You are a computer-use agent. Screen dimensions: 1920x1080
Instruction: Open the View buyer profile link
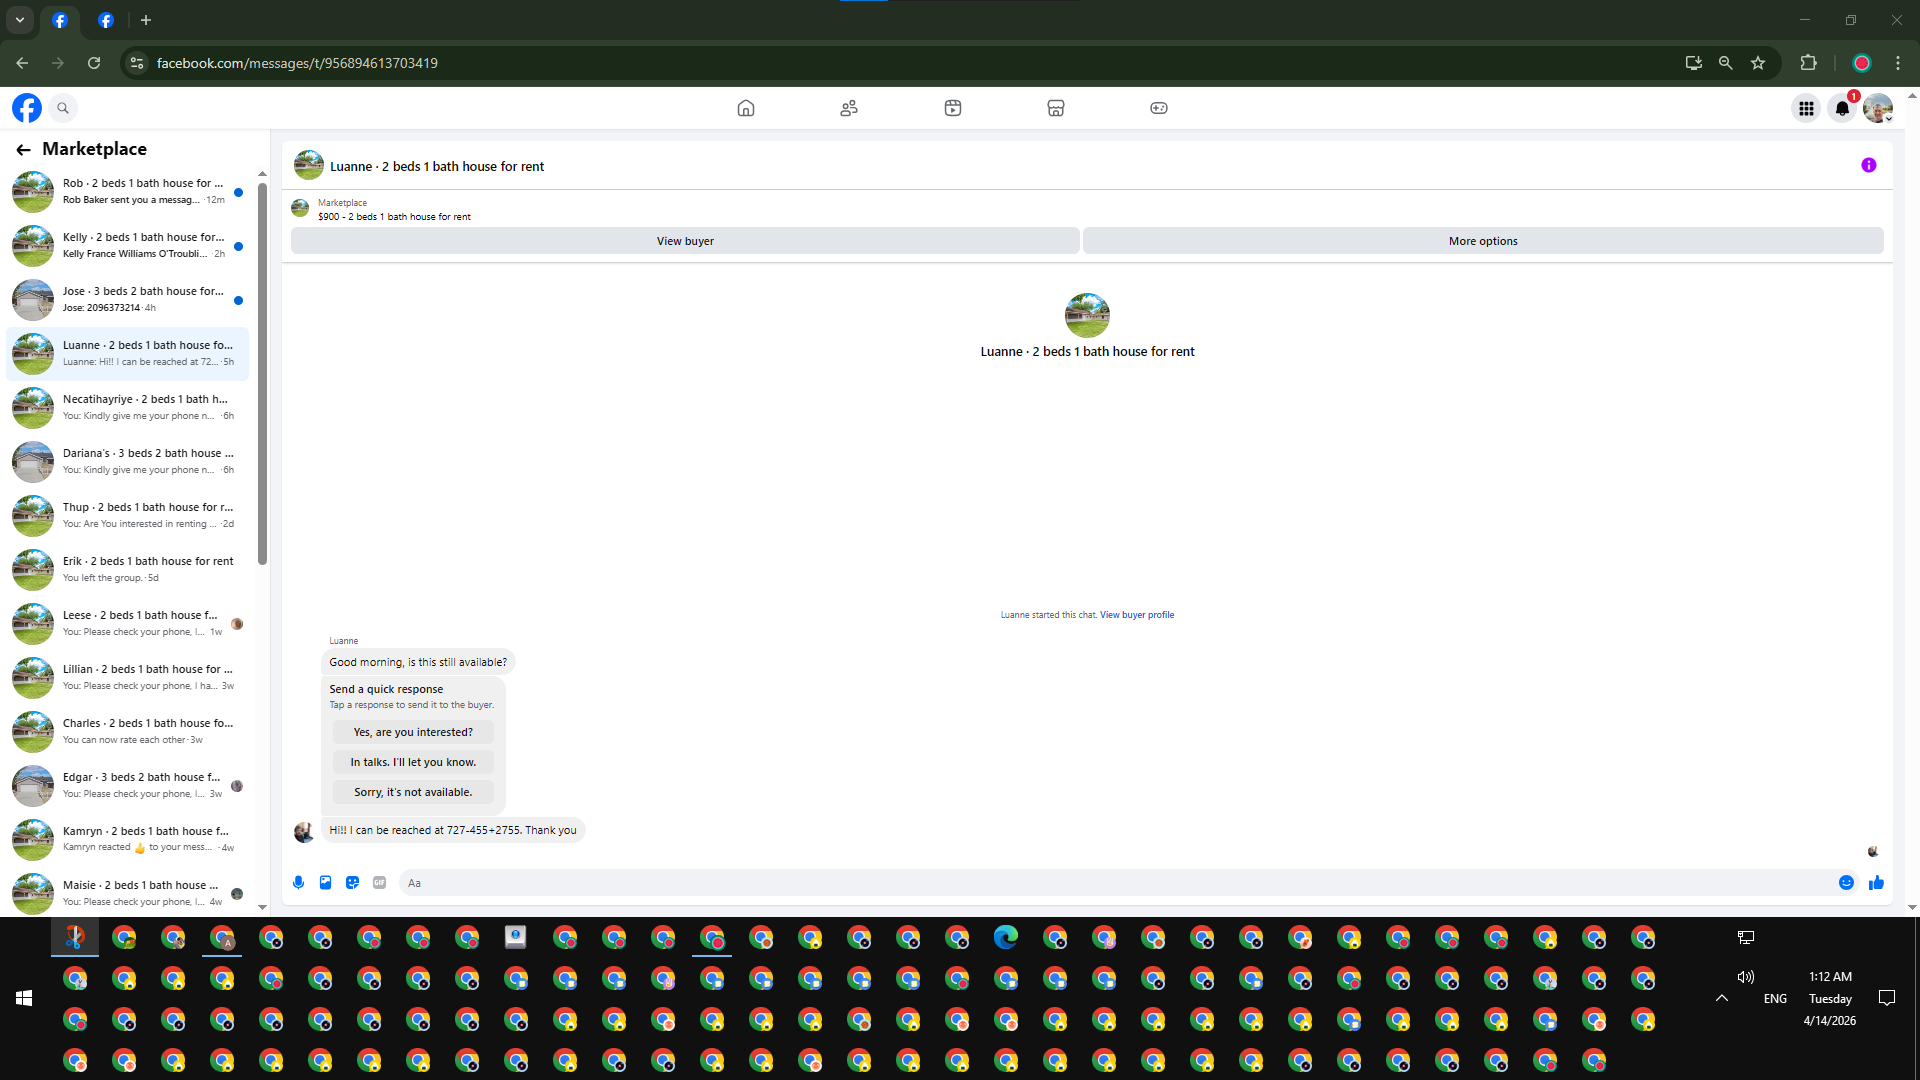pos(1136,615)
